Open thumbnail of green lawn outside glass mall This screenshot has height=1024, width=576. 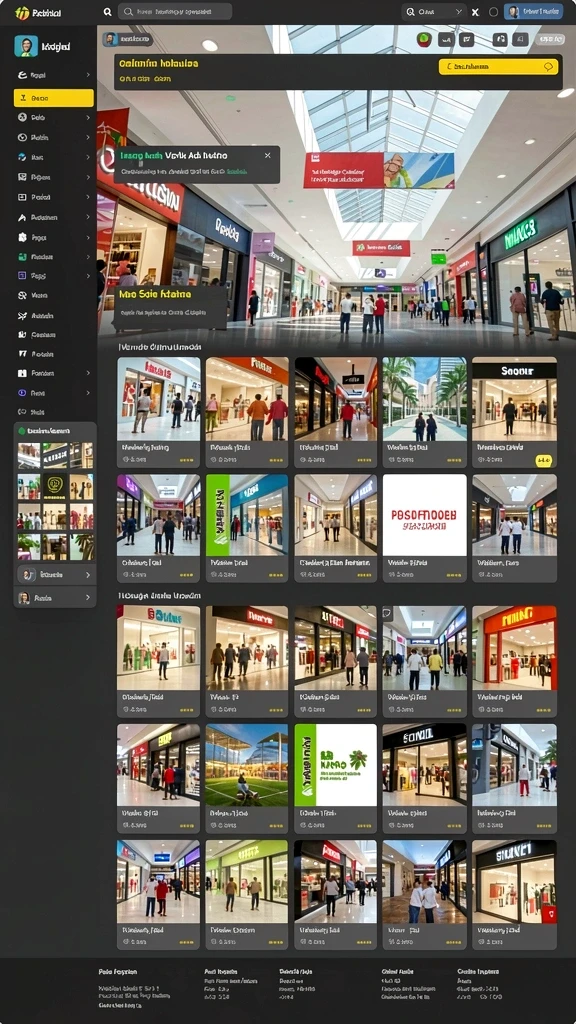click(x=247, y=765)
